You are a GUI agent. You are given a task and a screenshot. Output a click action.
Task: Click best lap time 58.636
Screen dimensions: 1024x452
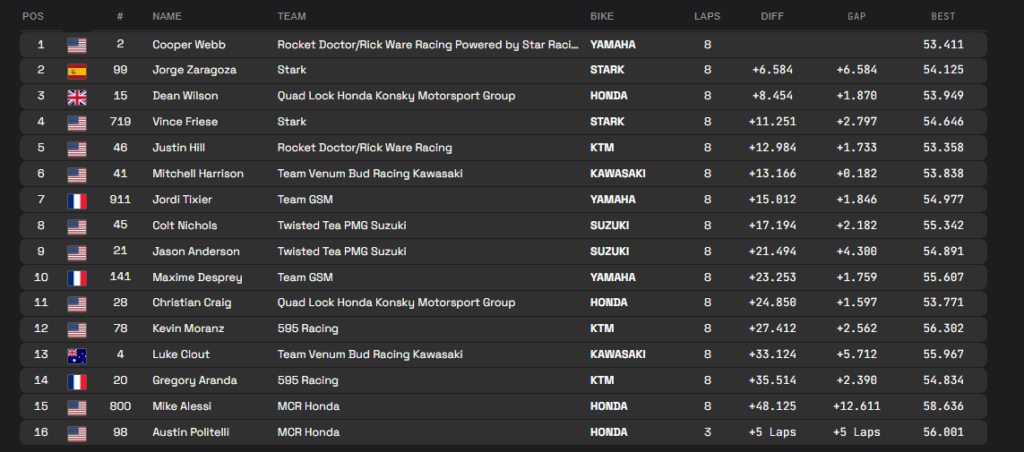coord(943,406)
